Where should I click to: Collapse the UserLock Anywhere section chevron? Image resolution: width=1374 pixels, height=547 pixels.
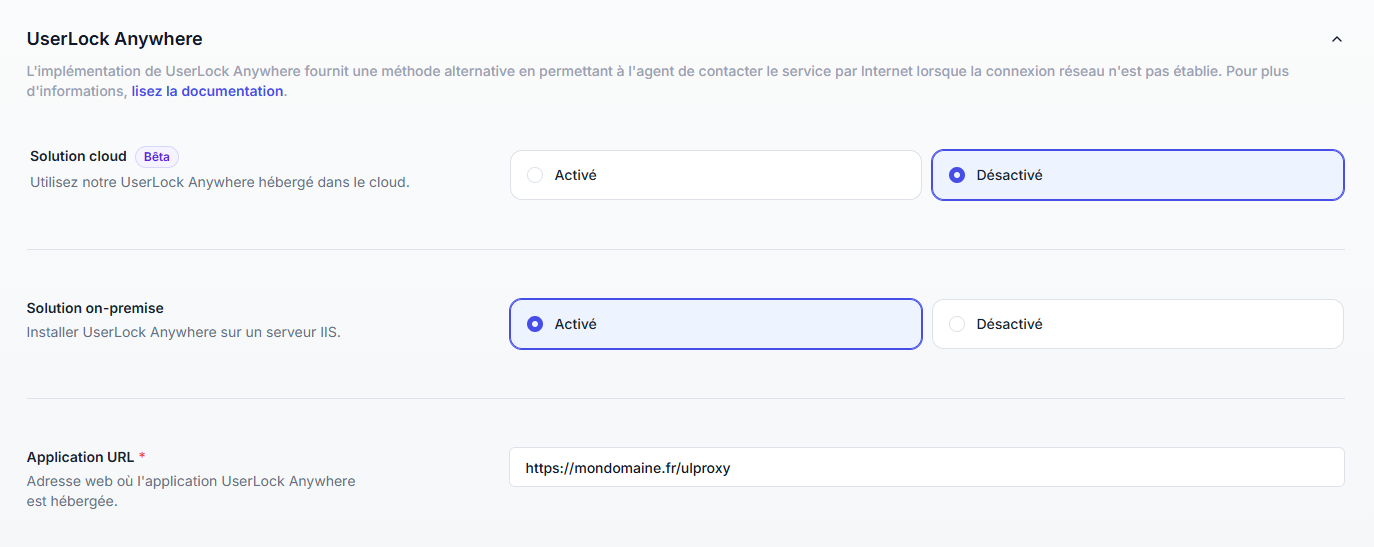1336,40
